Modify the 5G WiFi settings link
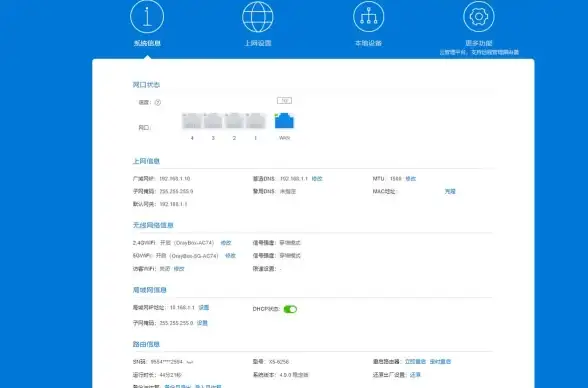 pos(230,256)
